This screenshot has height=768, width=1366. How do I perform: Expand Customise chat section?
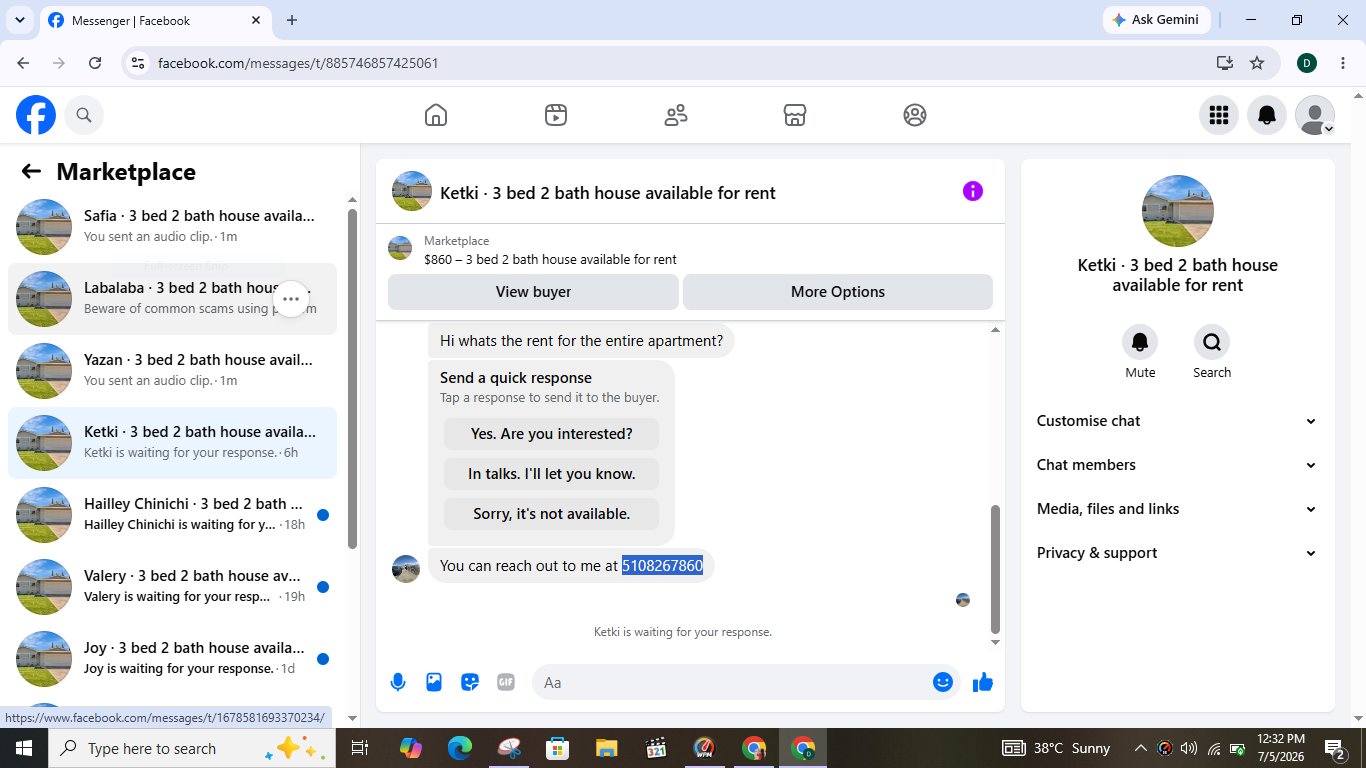pyautogui.click(x=1177, y=421)
